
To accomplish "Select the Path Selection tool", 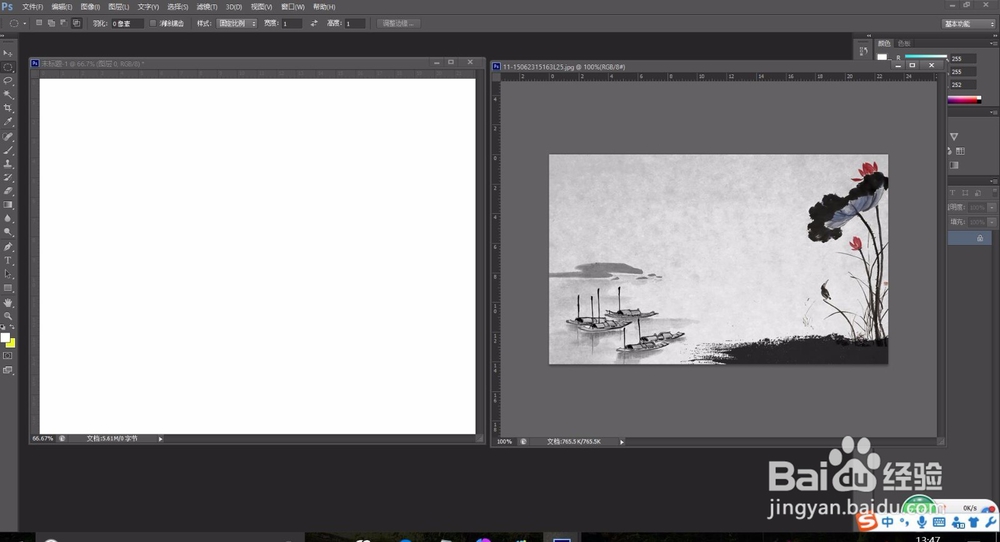I will tap(8, 274).
